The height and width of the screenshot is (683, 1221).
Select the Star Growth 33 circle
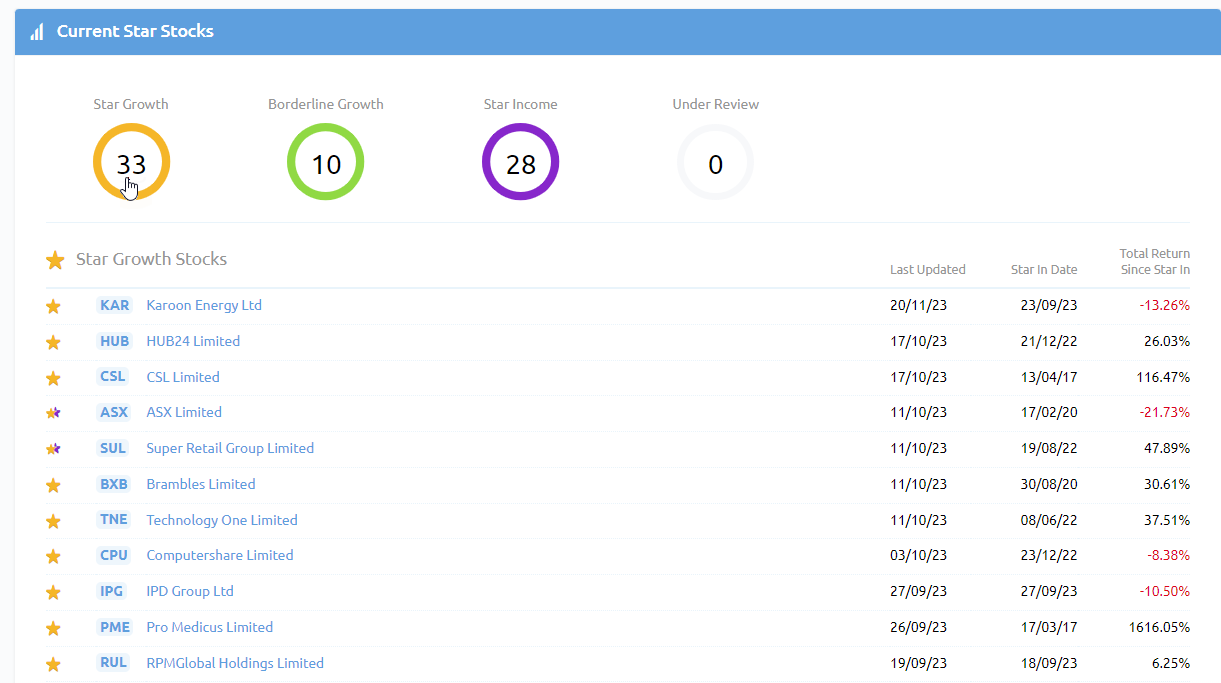[x=131, y=163]
